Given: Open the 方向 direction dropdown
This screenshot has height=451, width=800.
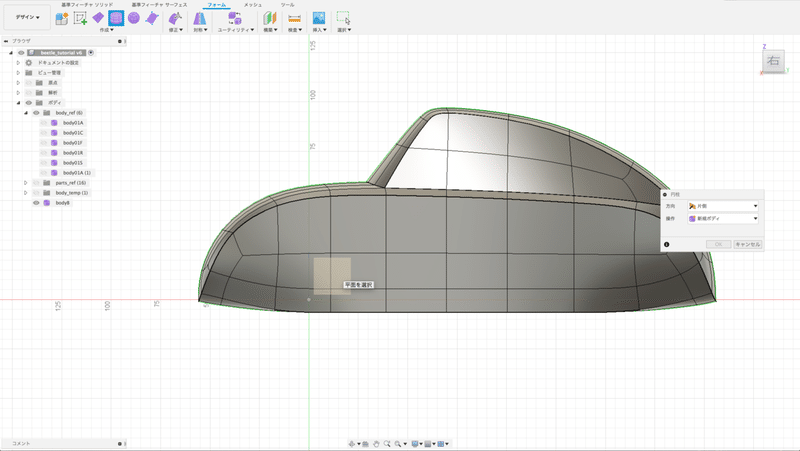Looking at the screenshot, I should coord(722,205).
